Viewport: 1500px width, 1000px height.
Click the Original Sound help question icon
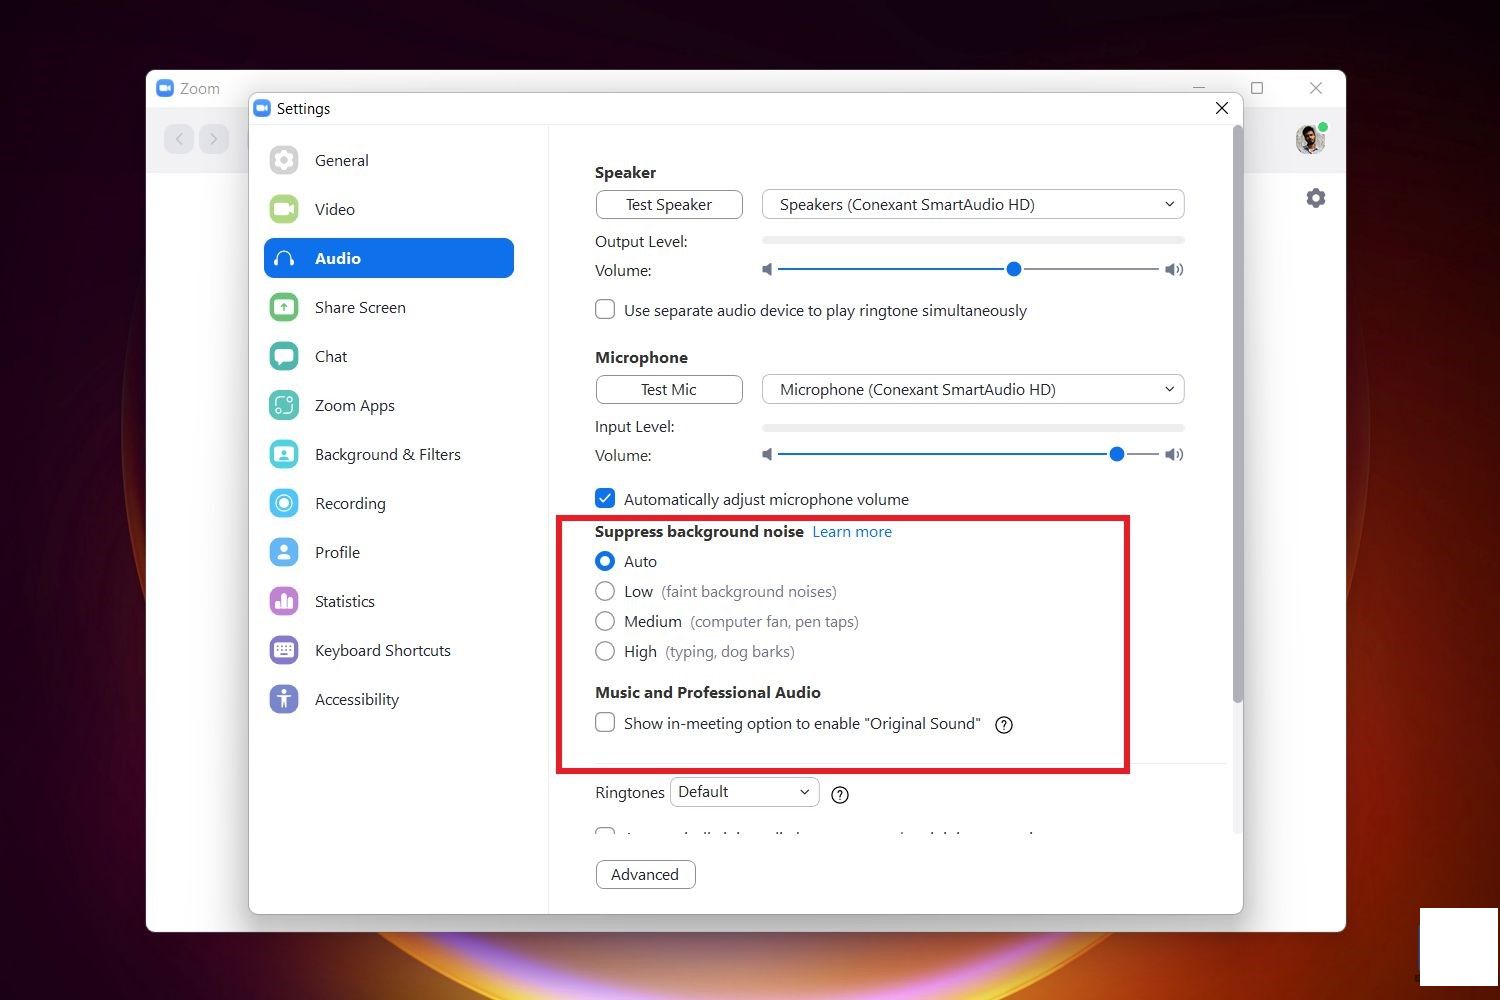point(1004,725)
